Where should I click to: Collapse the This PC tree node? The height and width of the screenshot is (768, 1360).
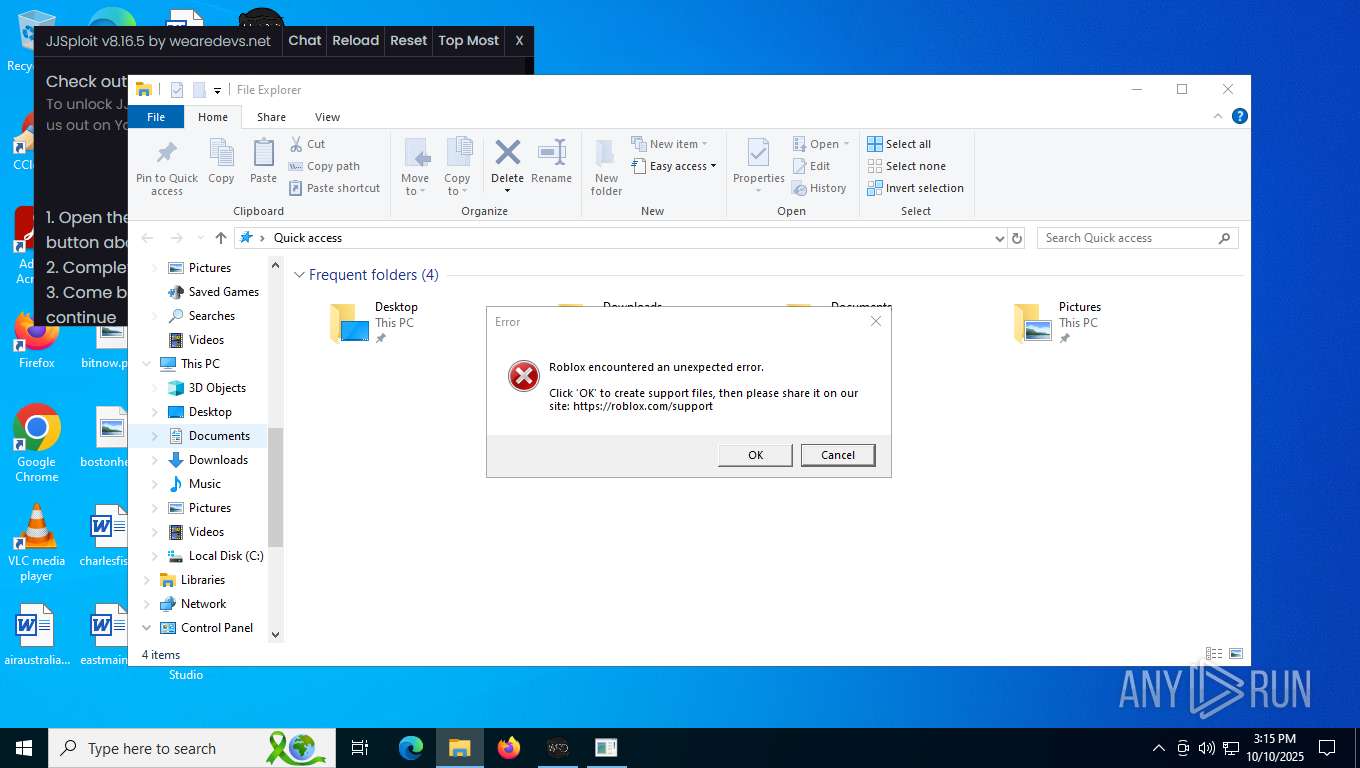tap(146, 364)
